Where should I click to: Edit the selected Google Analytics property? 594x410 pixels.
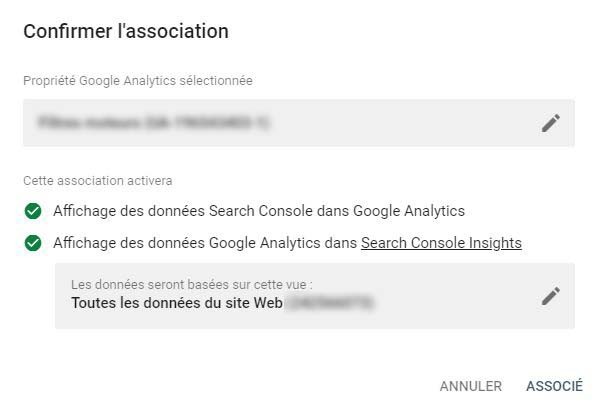click(x=550, y=123)
